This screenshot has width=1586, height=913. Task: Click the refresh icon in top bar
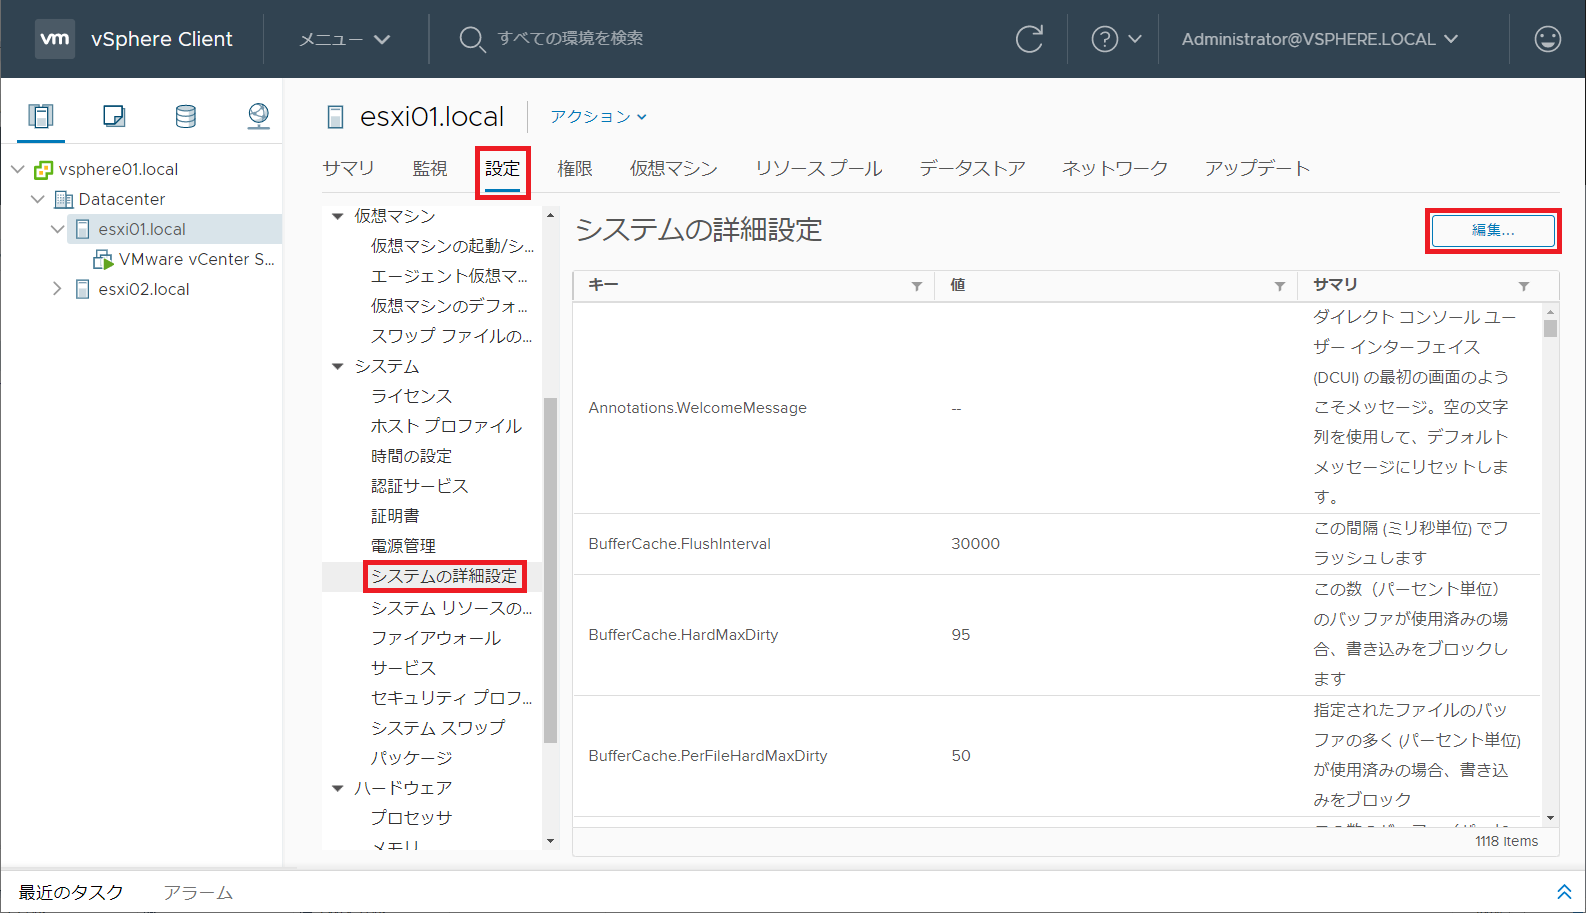(1029, 39)
